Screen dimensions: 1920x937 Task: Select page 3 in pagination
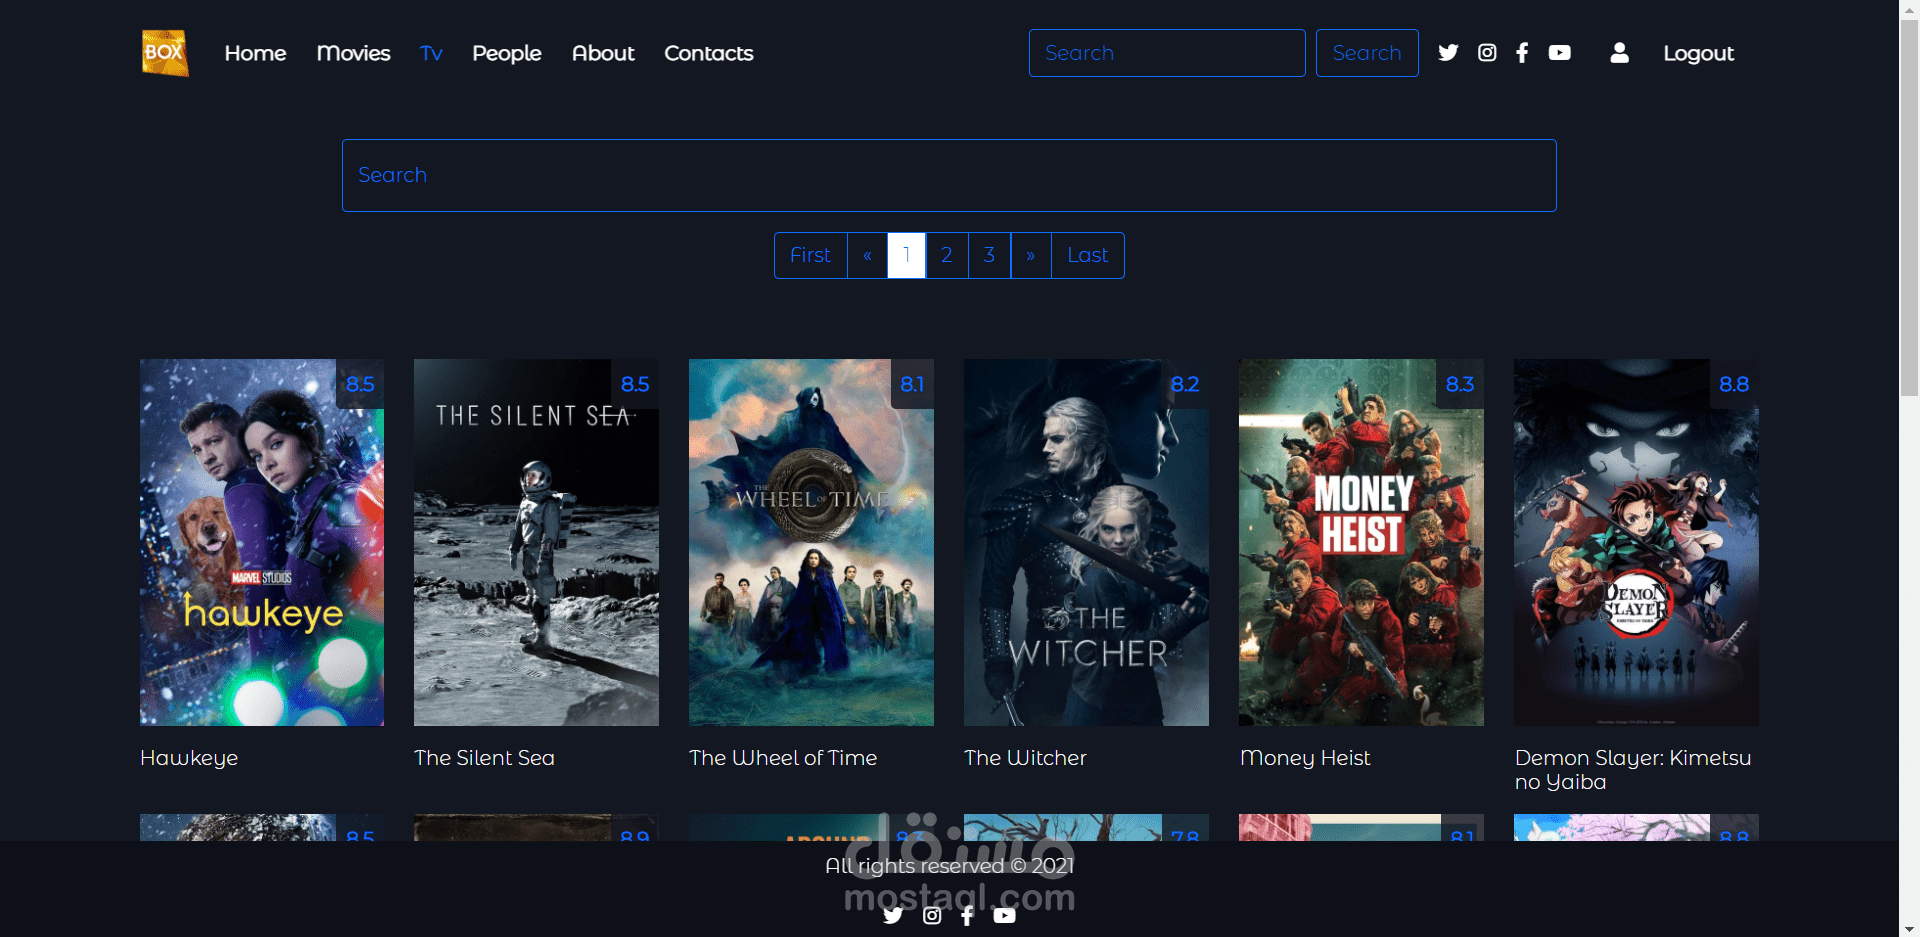989,255
